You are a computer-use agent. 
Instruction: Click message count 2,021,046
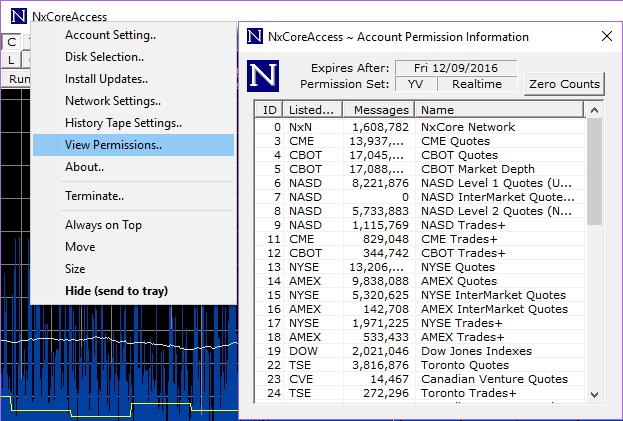point(381,351)
